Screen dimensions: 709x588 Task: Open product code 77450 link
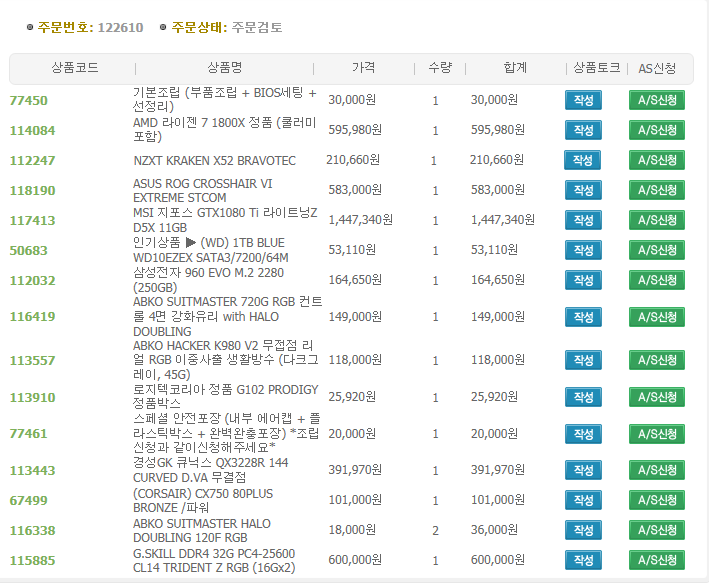28,101
